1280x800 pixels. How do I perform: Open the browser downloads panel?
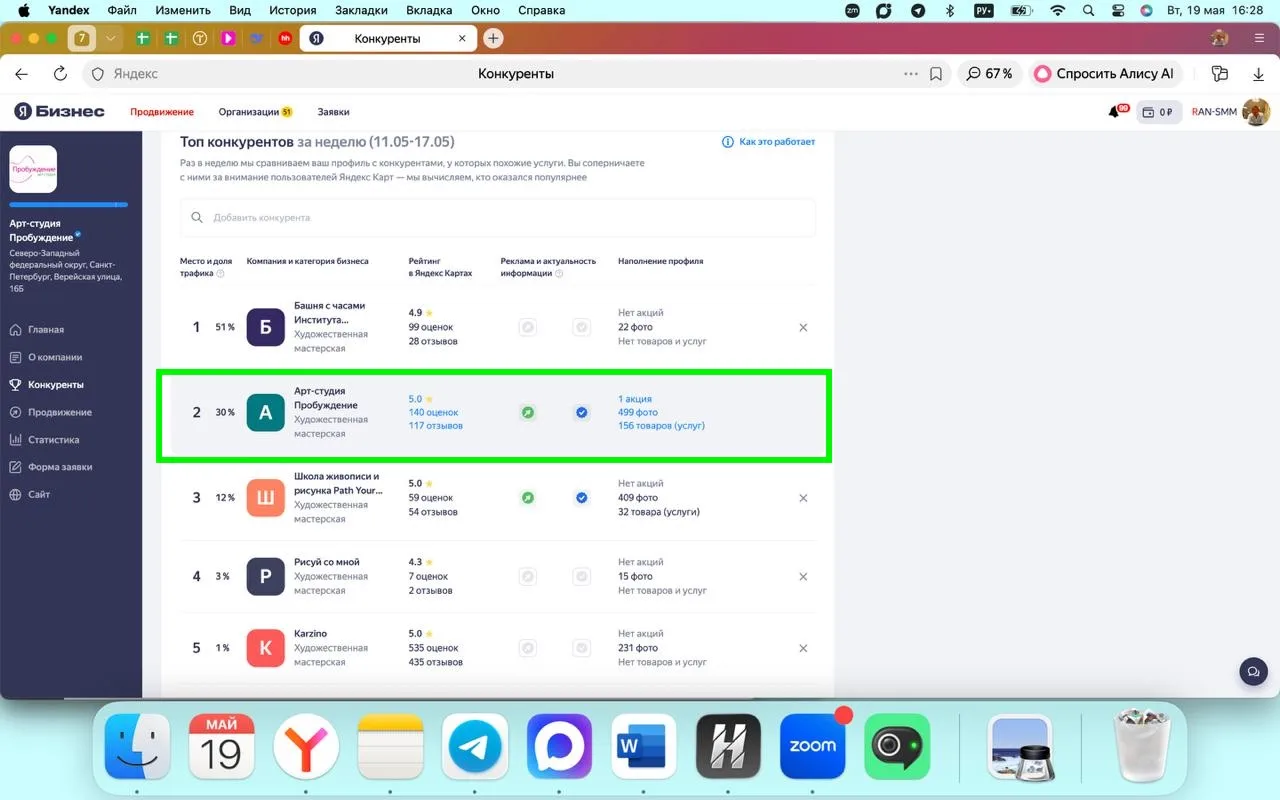click(x=1258, y=74)
